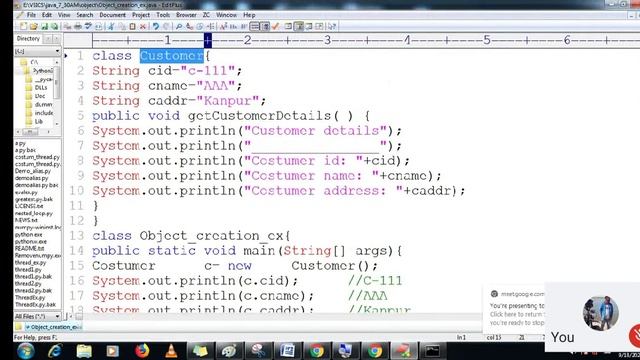Launch Internet Explorer from the taskbar
640x360 pixels.
(55, 351)
